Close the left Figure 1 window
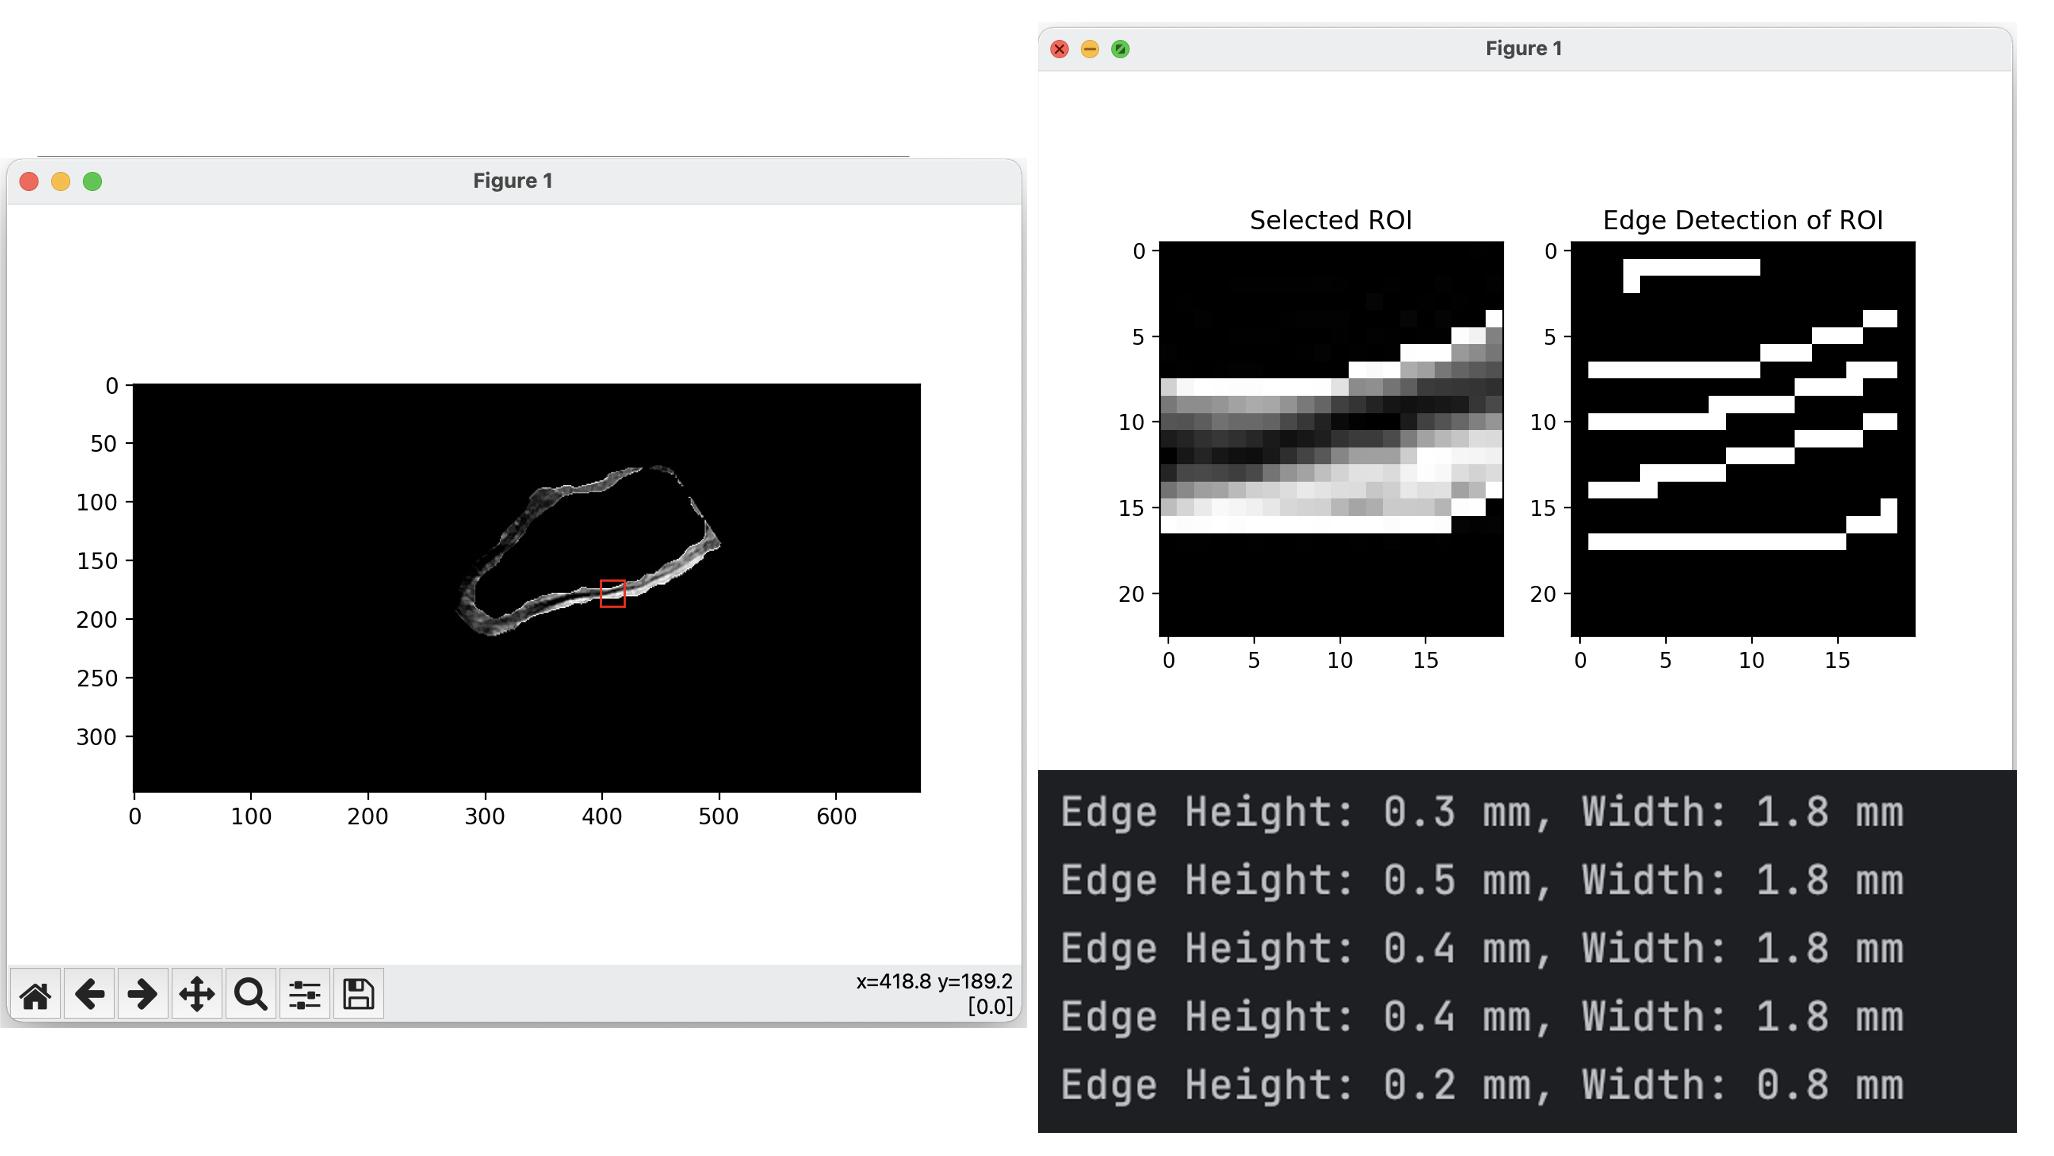Screen dimensions: 2054x1156 click(x=29, y=181)
